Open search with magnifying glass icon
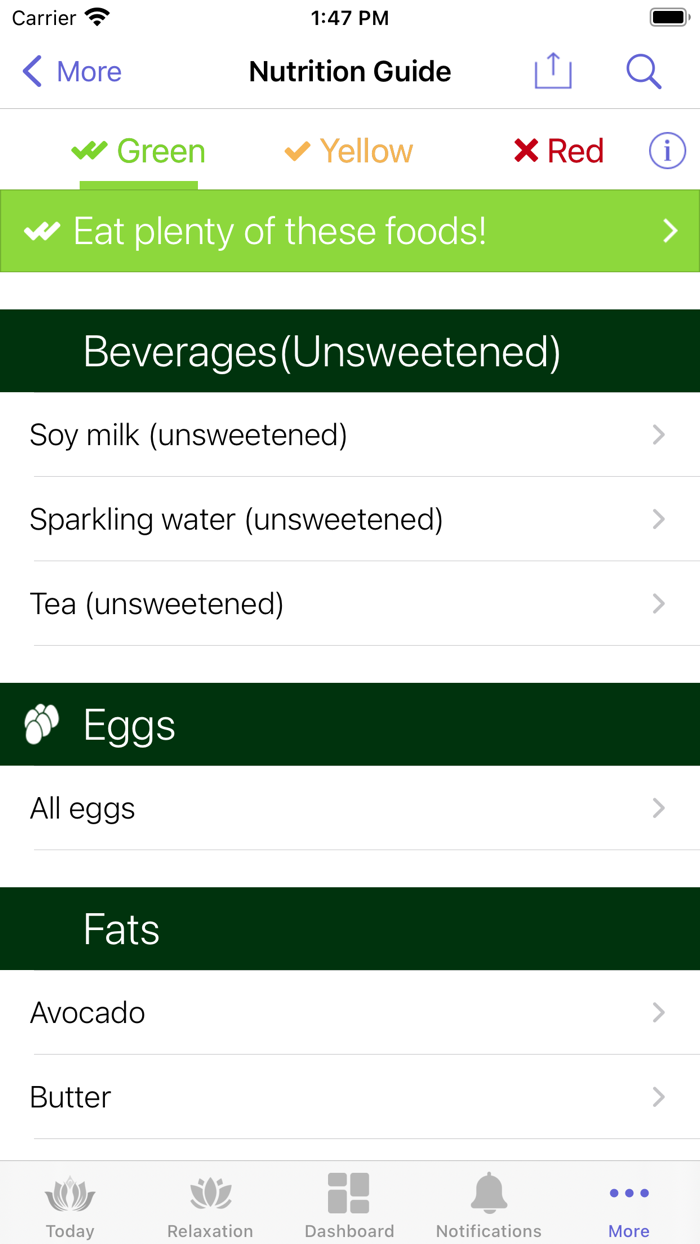 [643, 71]
